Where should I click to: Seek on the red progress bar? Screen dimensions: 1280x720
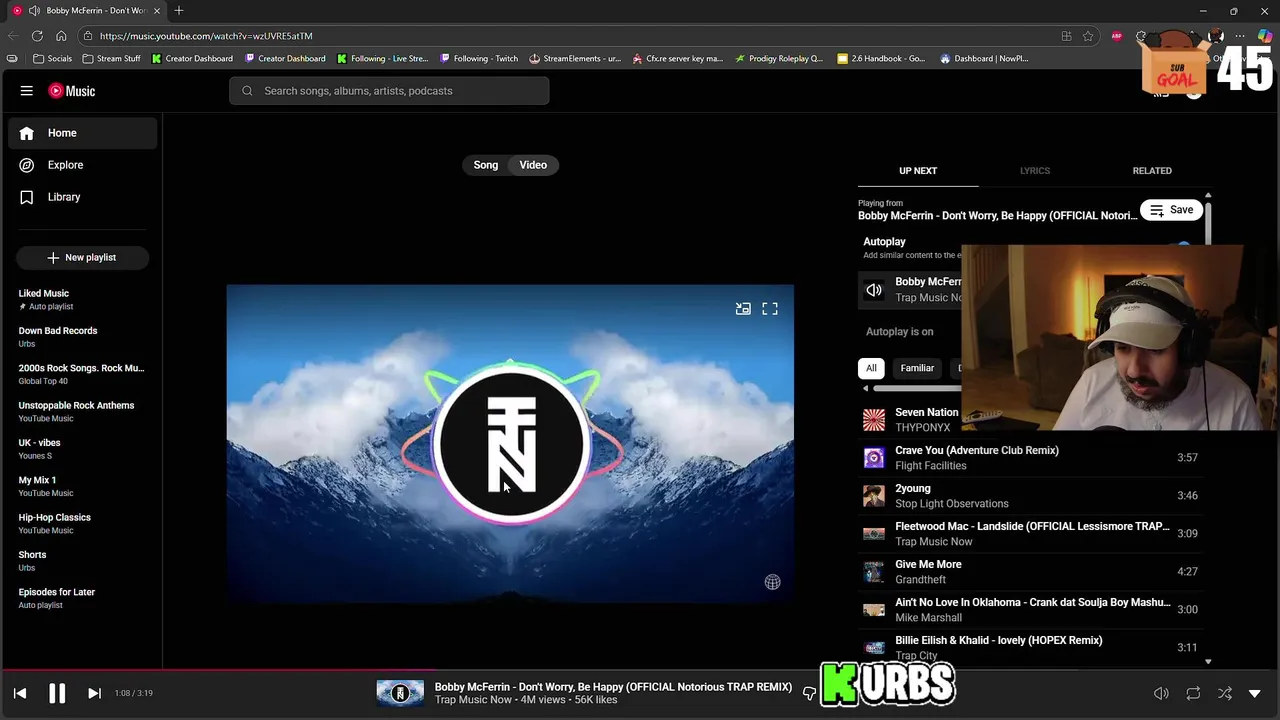pos(218,670)
